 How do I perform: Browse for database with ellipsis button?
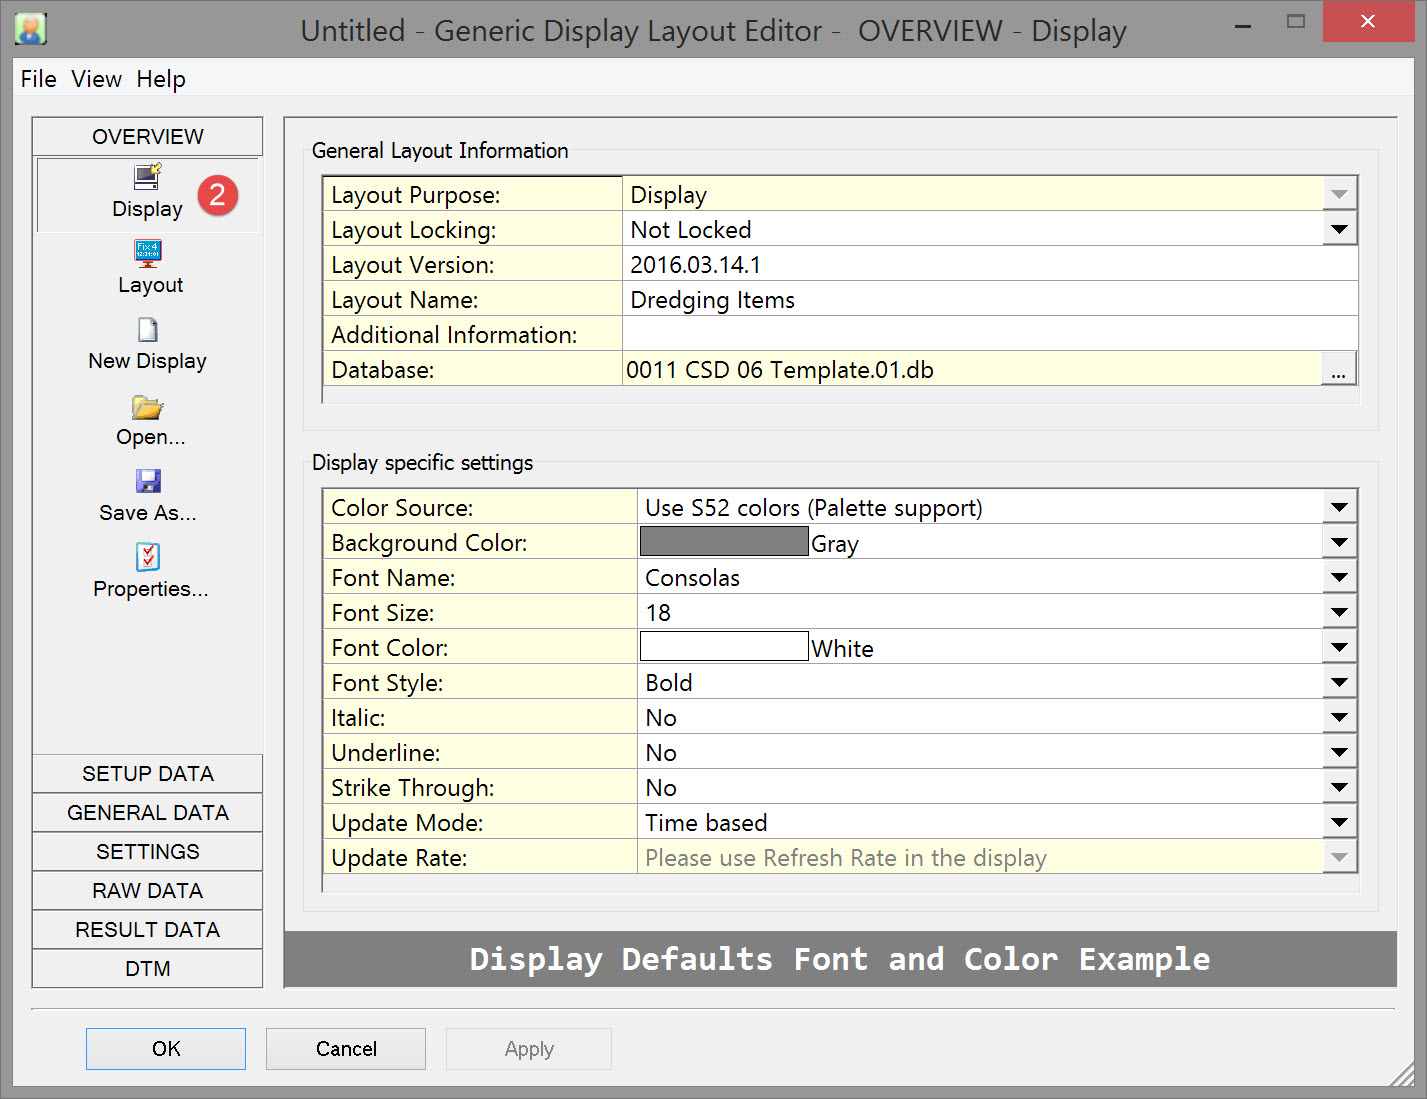point(1338,370)
